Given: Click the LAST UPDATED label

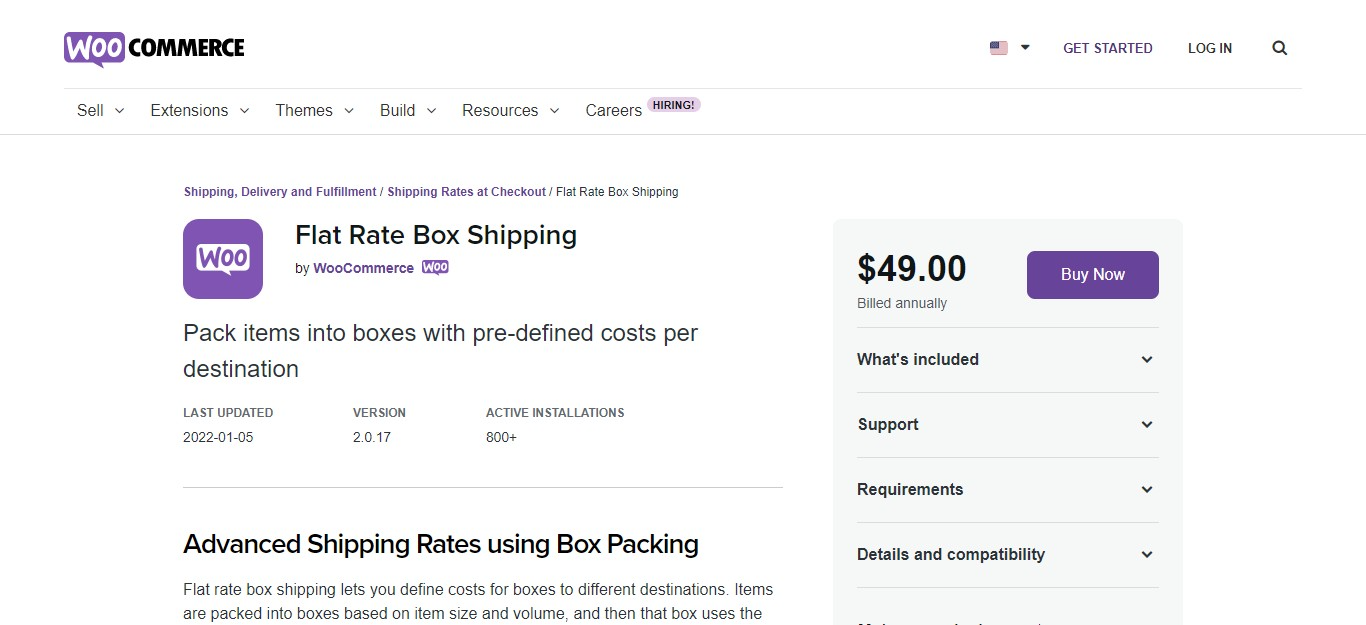Looking at the screenshot, I should (x=228, y=413).
